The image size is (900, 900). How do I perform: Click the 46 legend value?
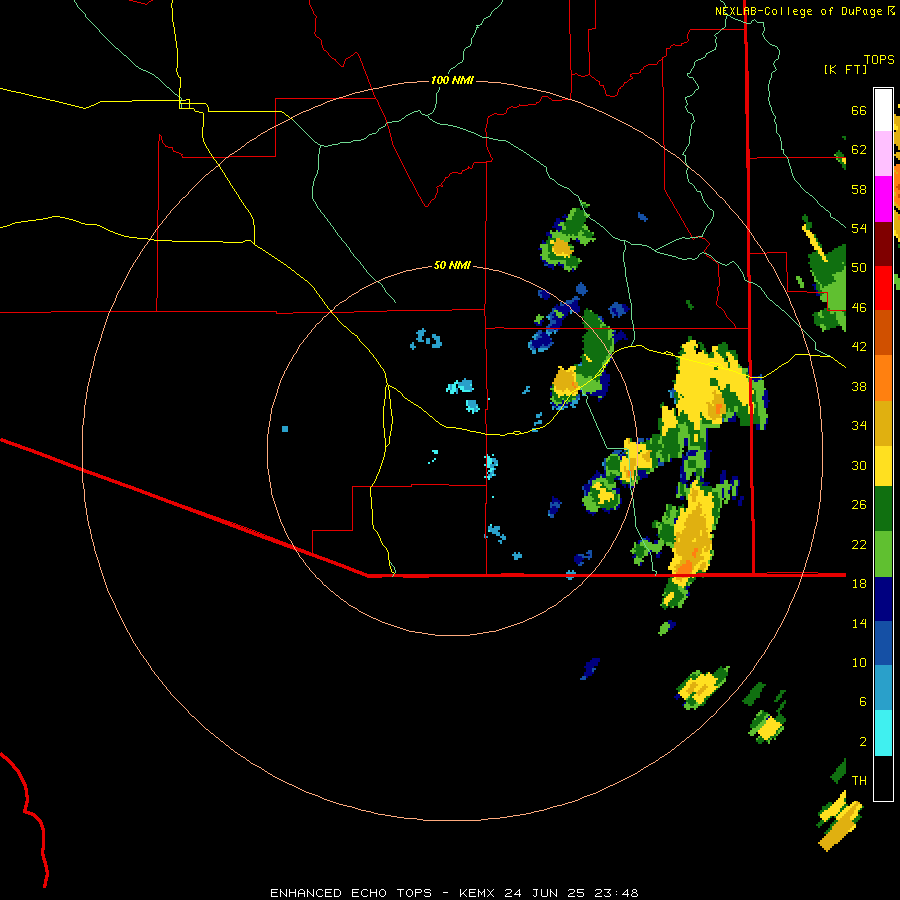pos(859,308)
